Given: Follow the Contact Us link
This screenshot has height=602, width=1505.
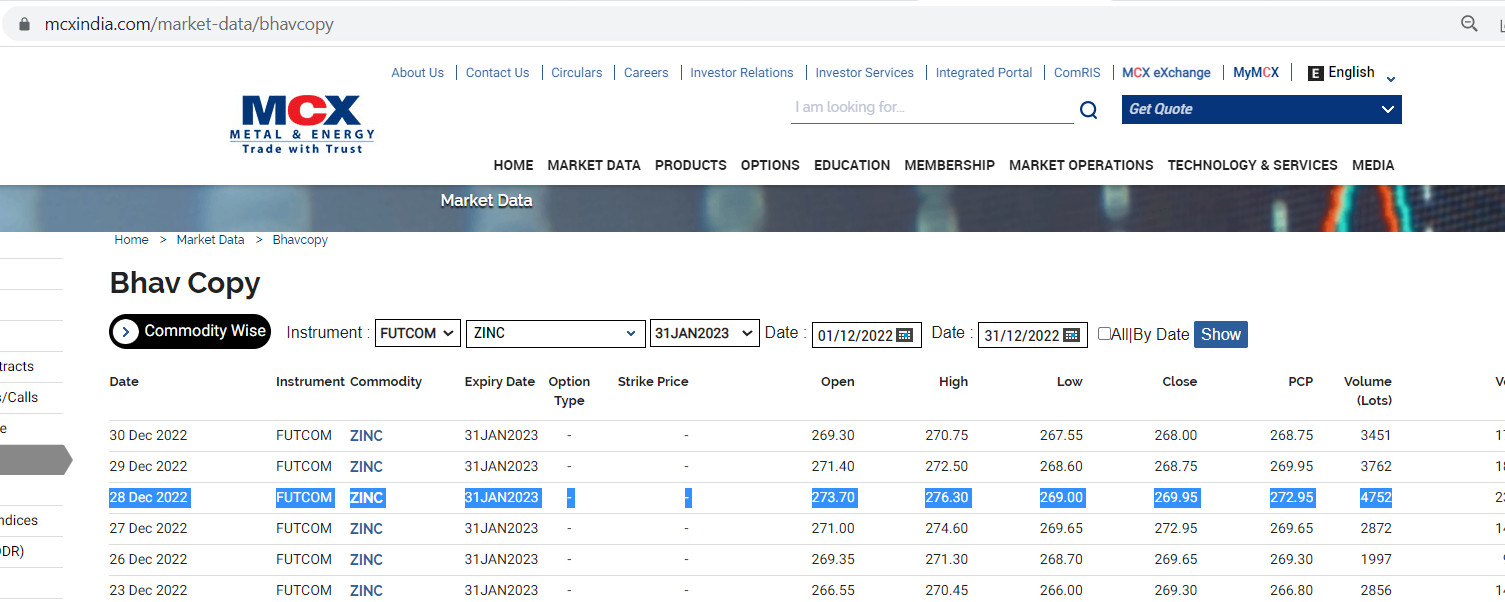Looking at the screenshot, I should click(497, 73).
